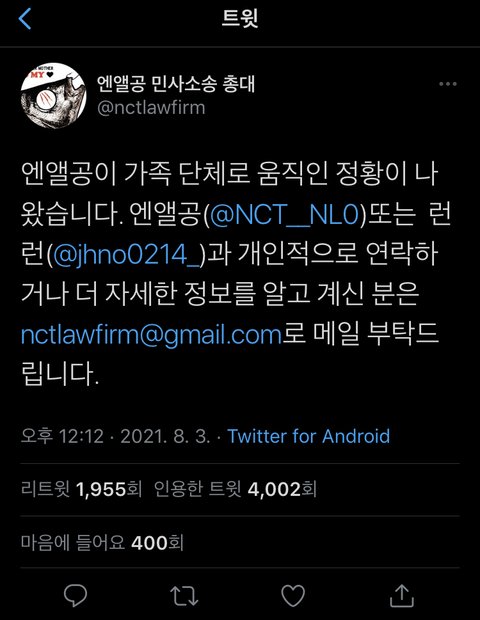The height and width of the screenshot is (620, 480).
Task: Tap the tweet timestamp 오후 12:12
Action: point(62,436)
